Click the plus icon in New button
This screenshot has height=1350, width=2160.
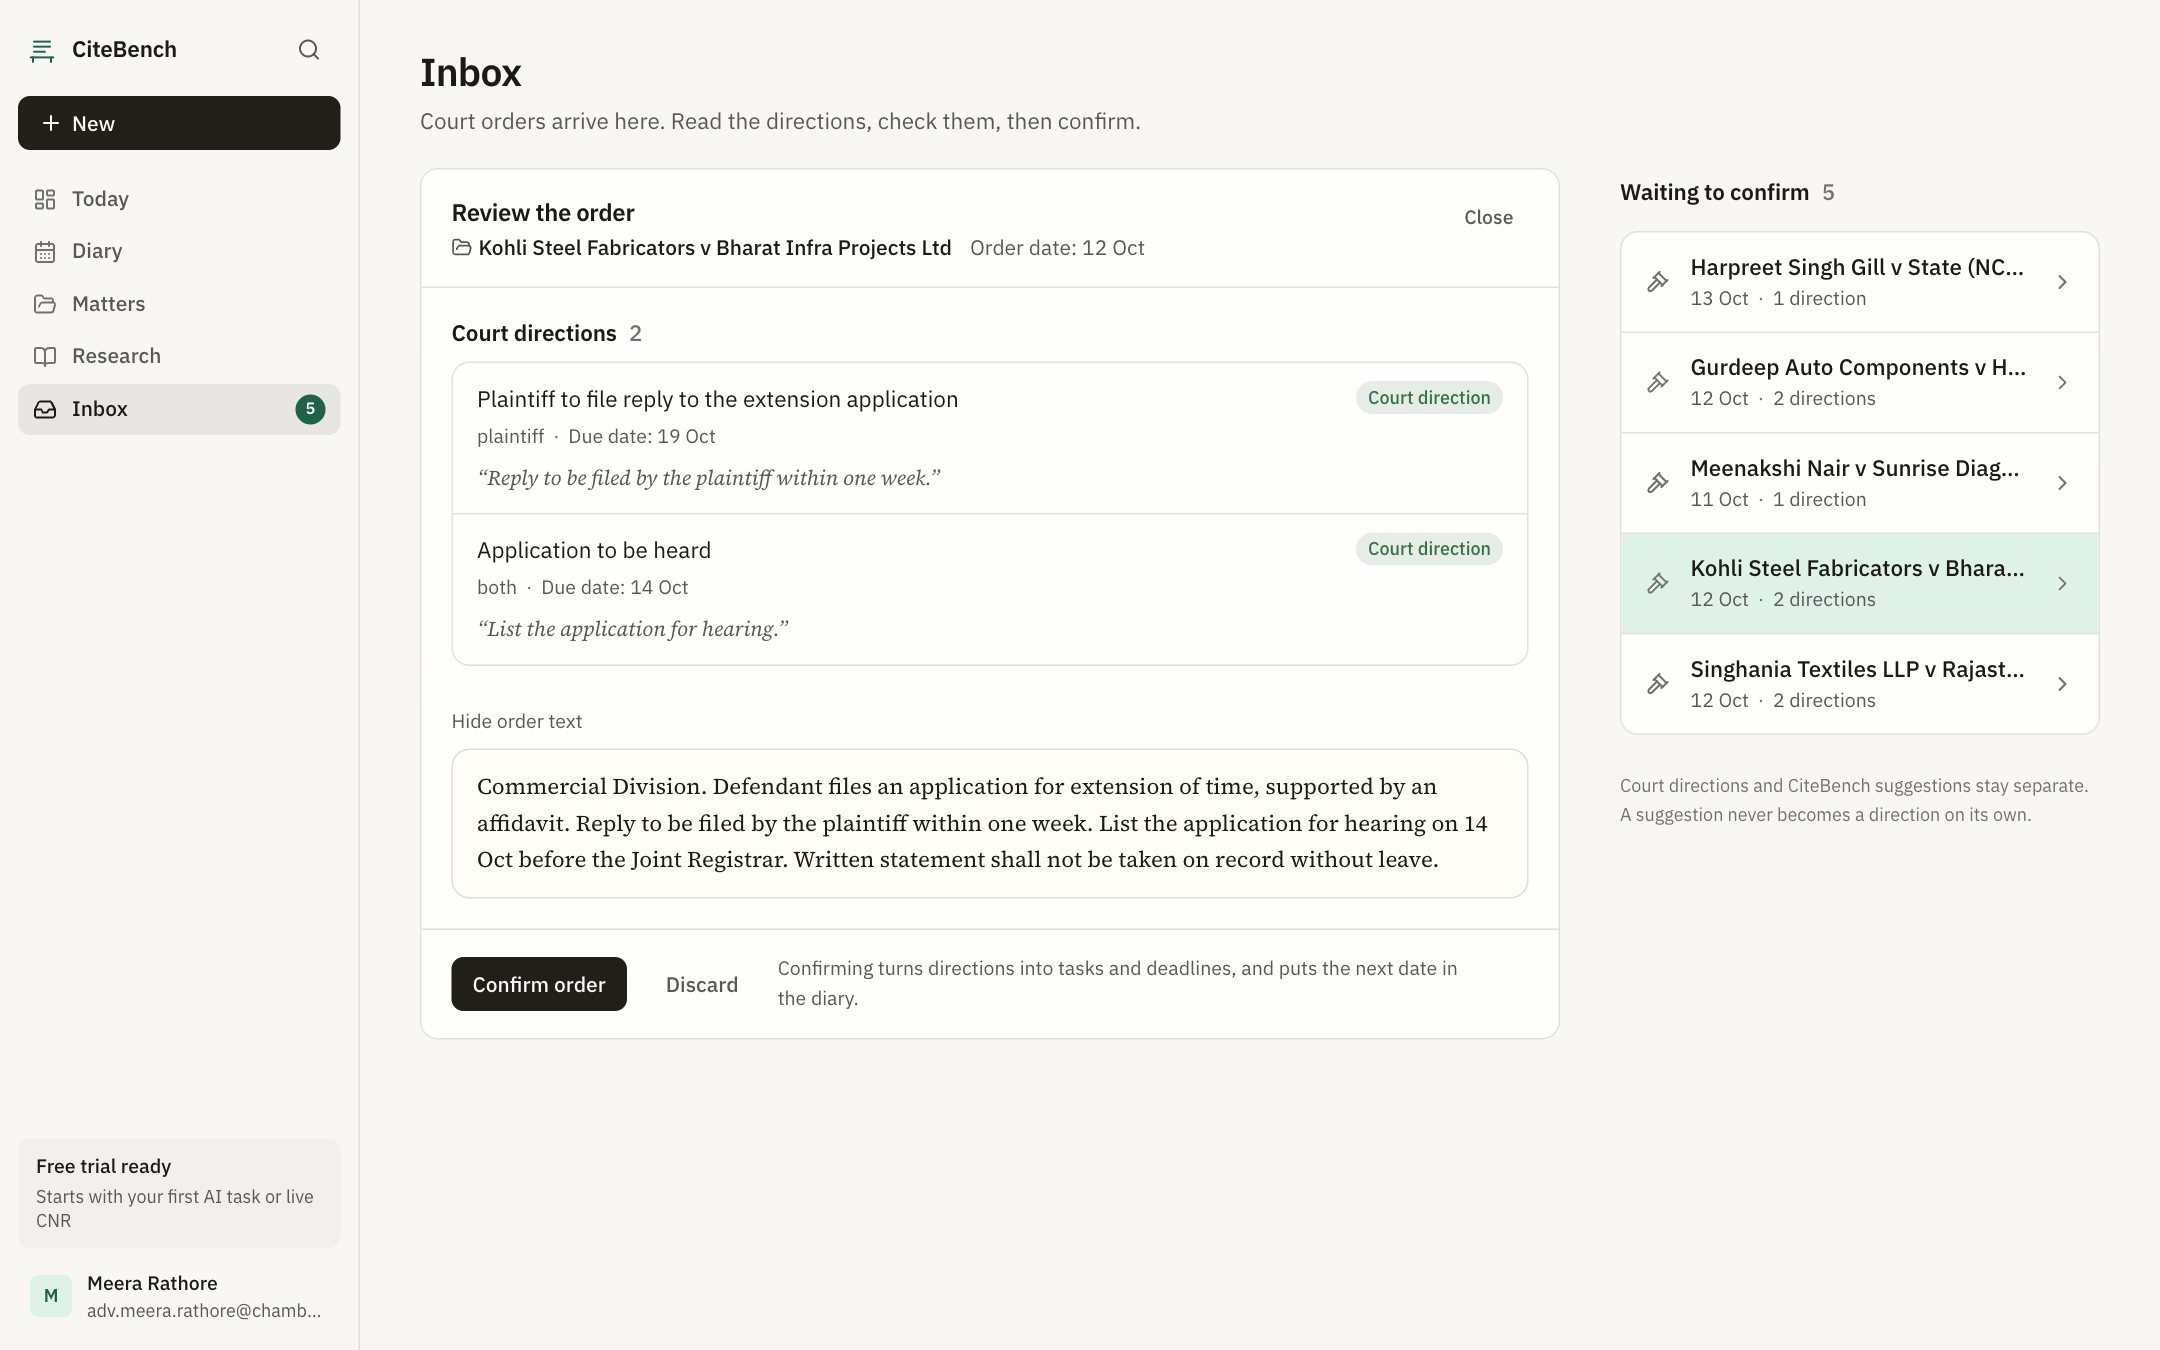click(x=50, y=123)
